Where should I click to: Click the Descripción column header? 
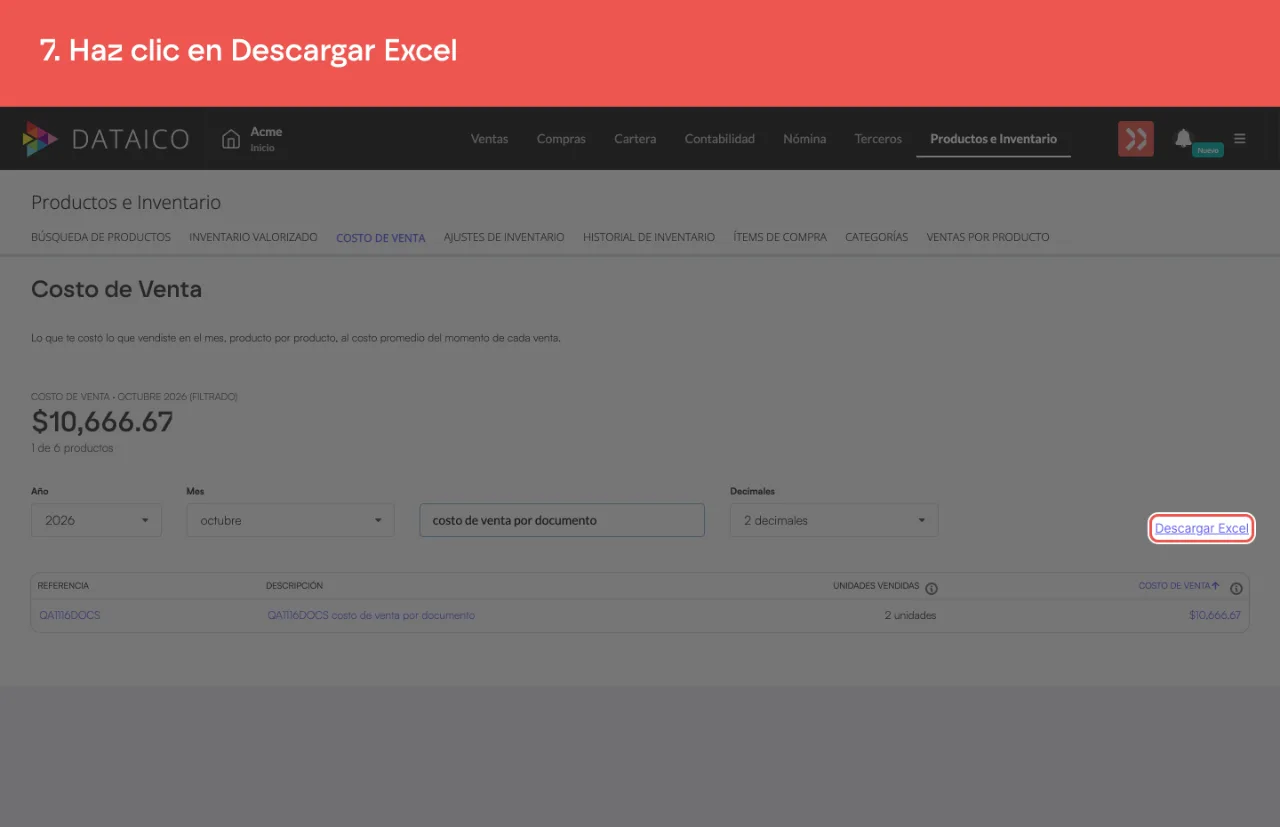tap(295, 586)
